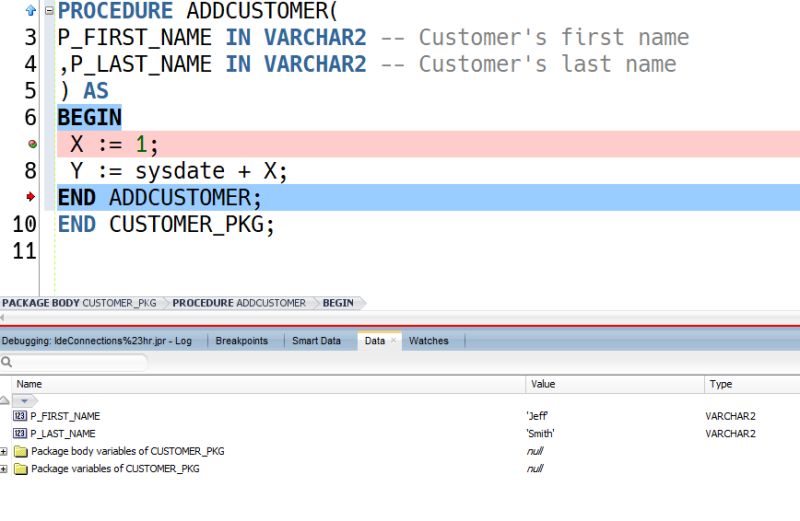Click line number 10 in the gutter
Image resolution: width=800 pixels, height=521 pixels.
point(24,224)
